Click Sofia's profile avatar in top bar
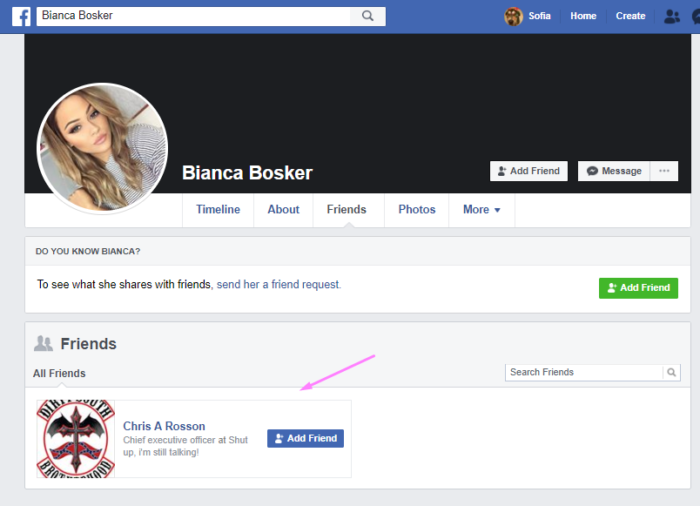This screenshot has width=700, height=506. pyautogui.click(x=513, y=17)
